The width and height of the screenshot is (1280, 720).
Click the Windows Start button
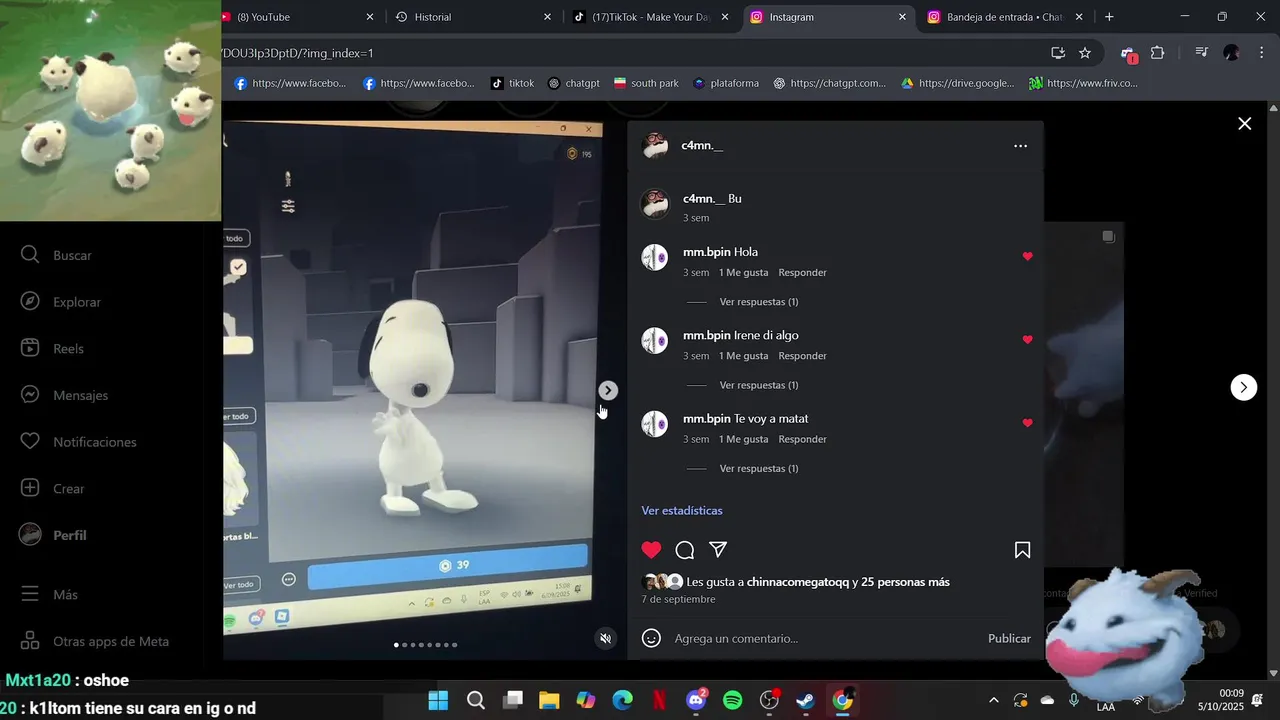438,701
